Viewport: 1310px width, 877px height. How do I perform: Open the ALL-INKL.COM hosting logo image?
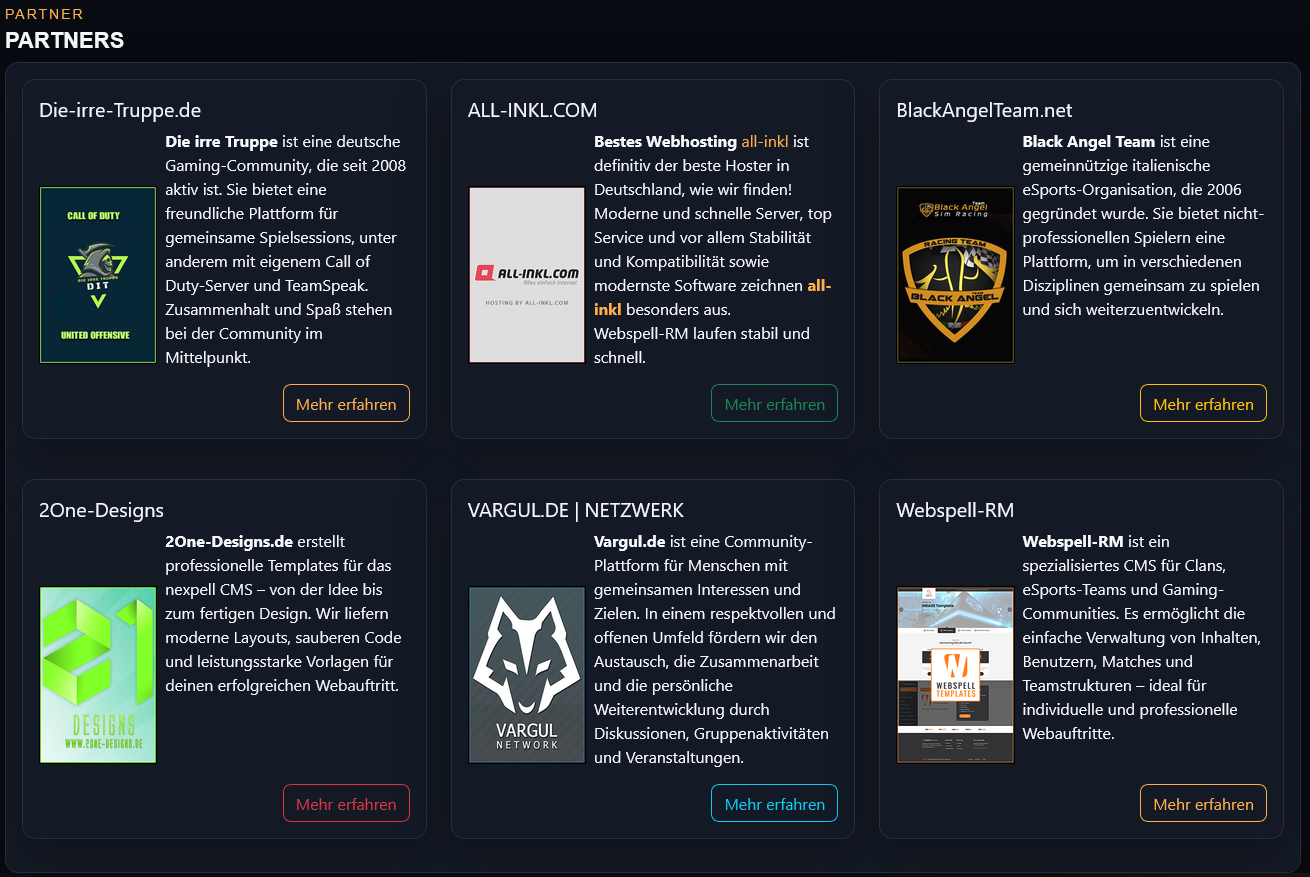click(527, 275)
